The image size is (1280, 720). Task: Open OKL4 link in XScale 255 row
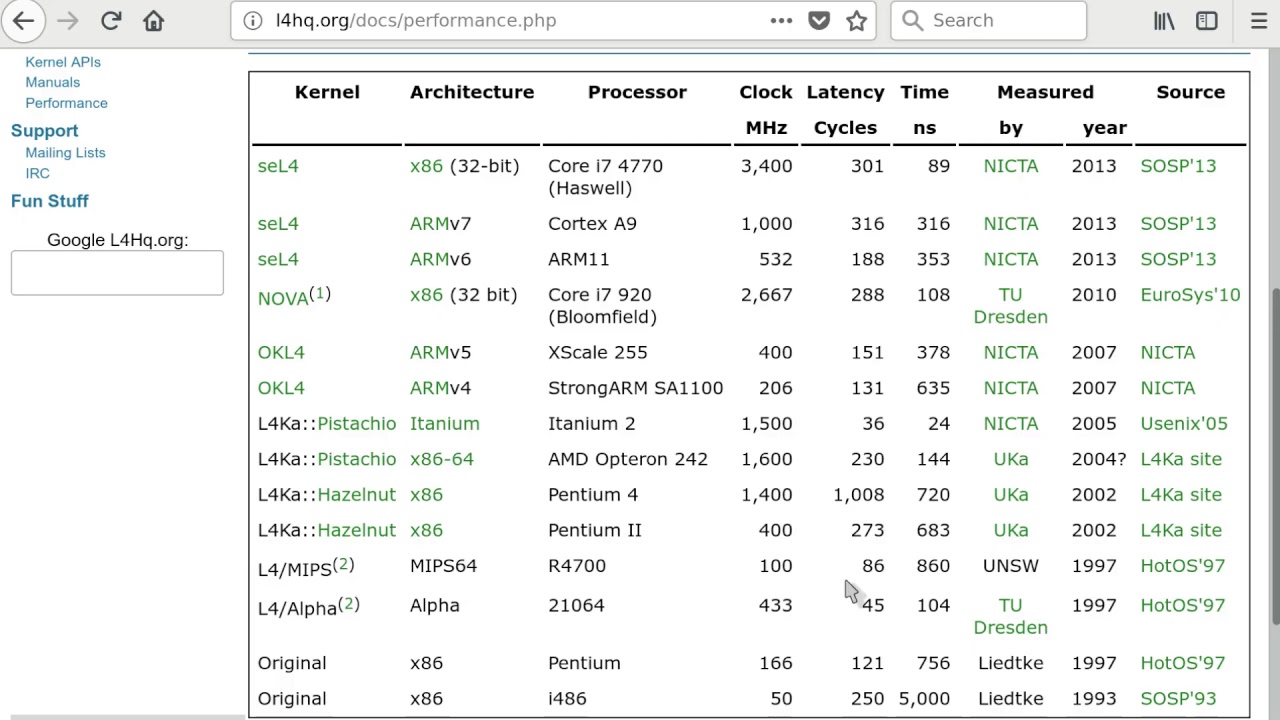click(x=281, y=352)
